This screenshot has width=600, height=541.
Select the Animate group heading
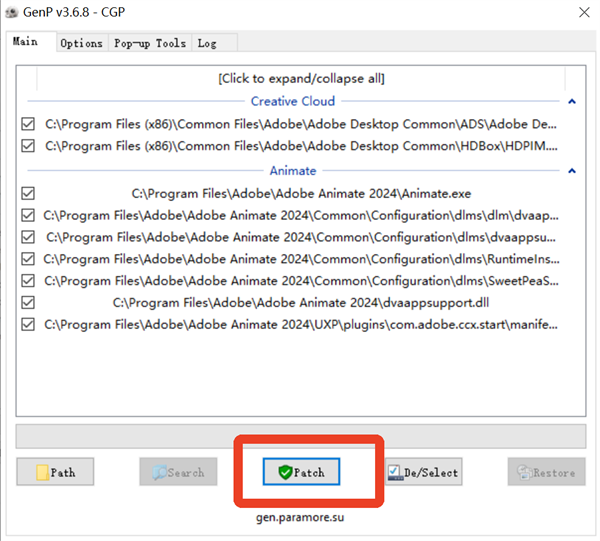click(293, 171)
